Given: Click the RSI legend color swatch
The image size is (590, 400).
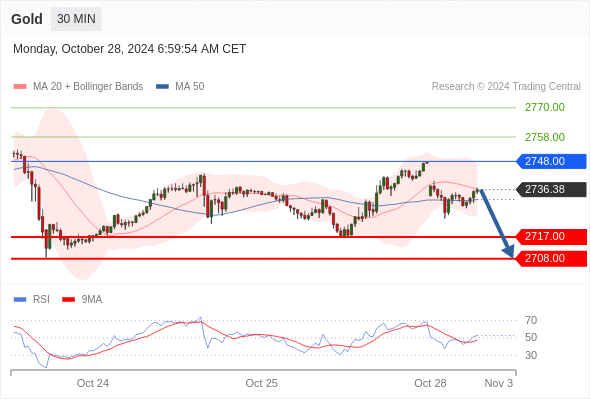Looking at the screenshot, I should [20, 300].
